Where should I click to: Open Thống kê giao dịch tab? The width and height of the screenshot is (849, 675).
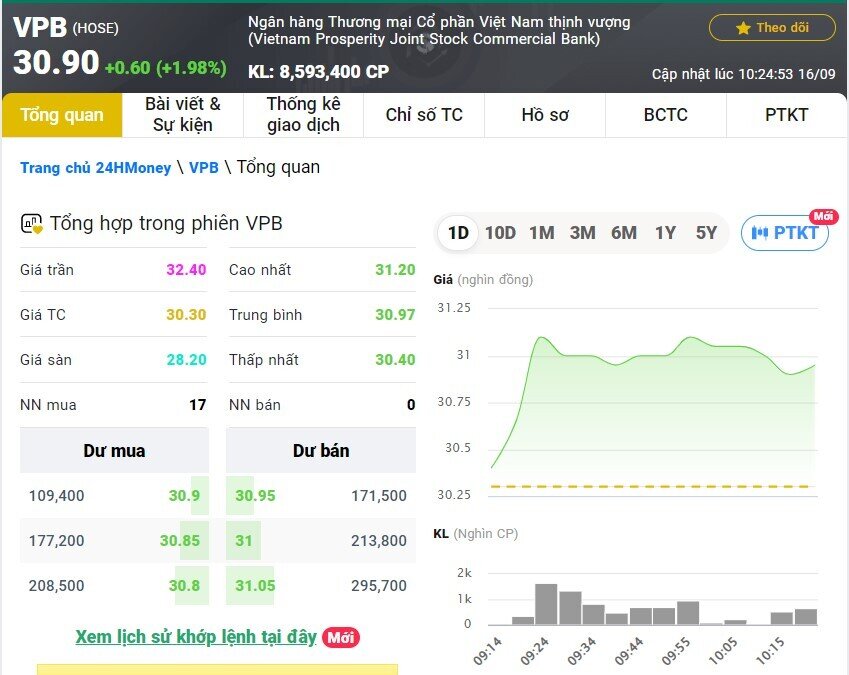[x=303, y=115]
